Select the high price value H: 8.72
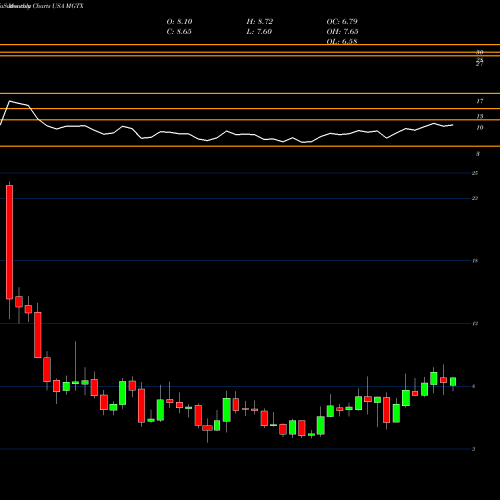 260,22
